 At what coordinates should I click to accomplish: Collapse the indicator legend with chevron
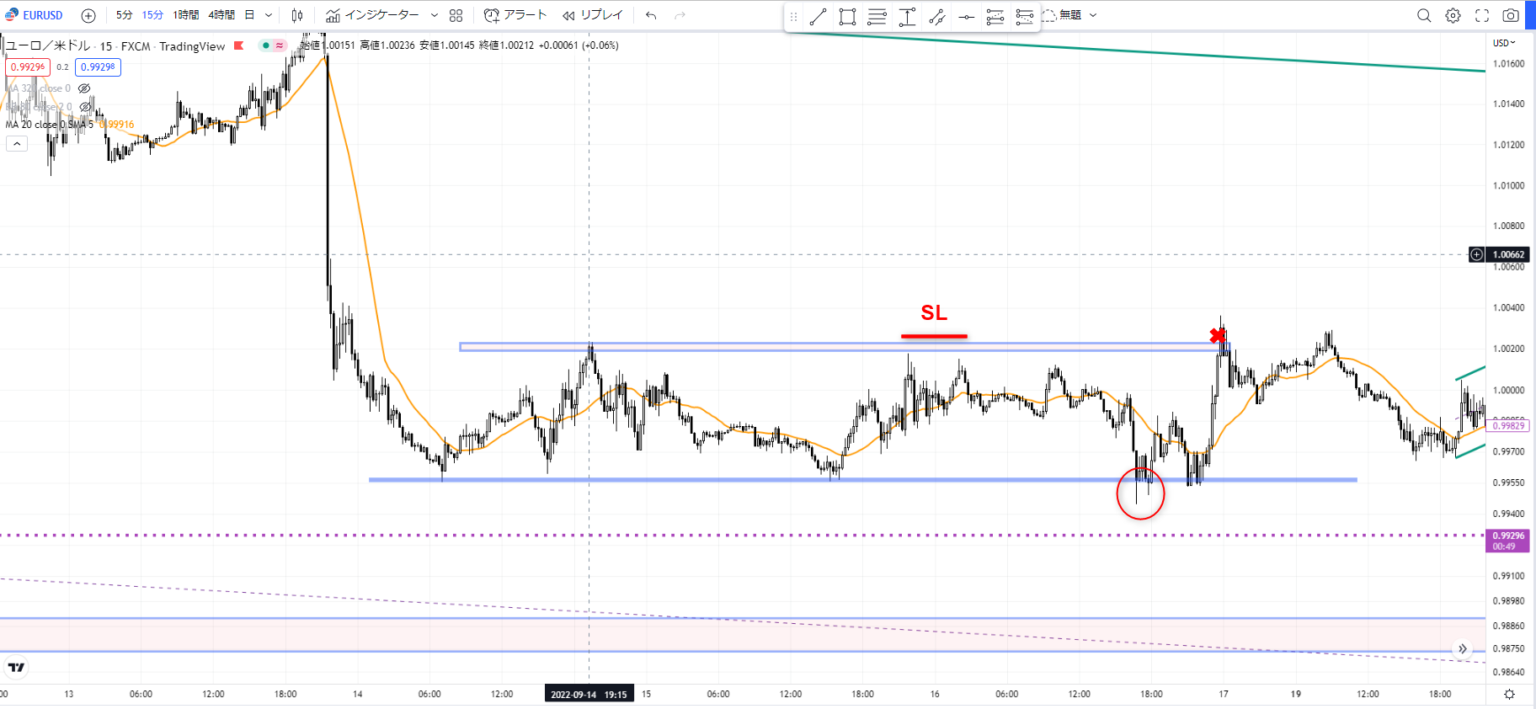coord(16,143)
